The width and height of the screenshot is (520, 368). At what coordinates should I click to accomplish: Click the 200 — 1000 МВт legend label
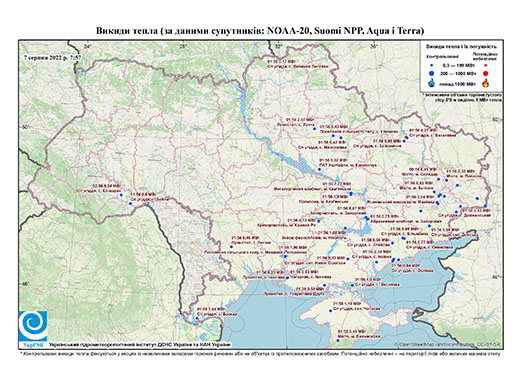coord(457,73)
